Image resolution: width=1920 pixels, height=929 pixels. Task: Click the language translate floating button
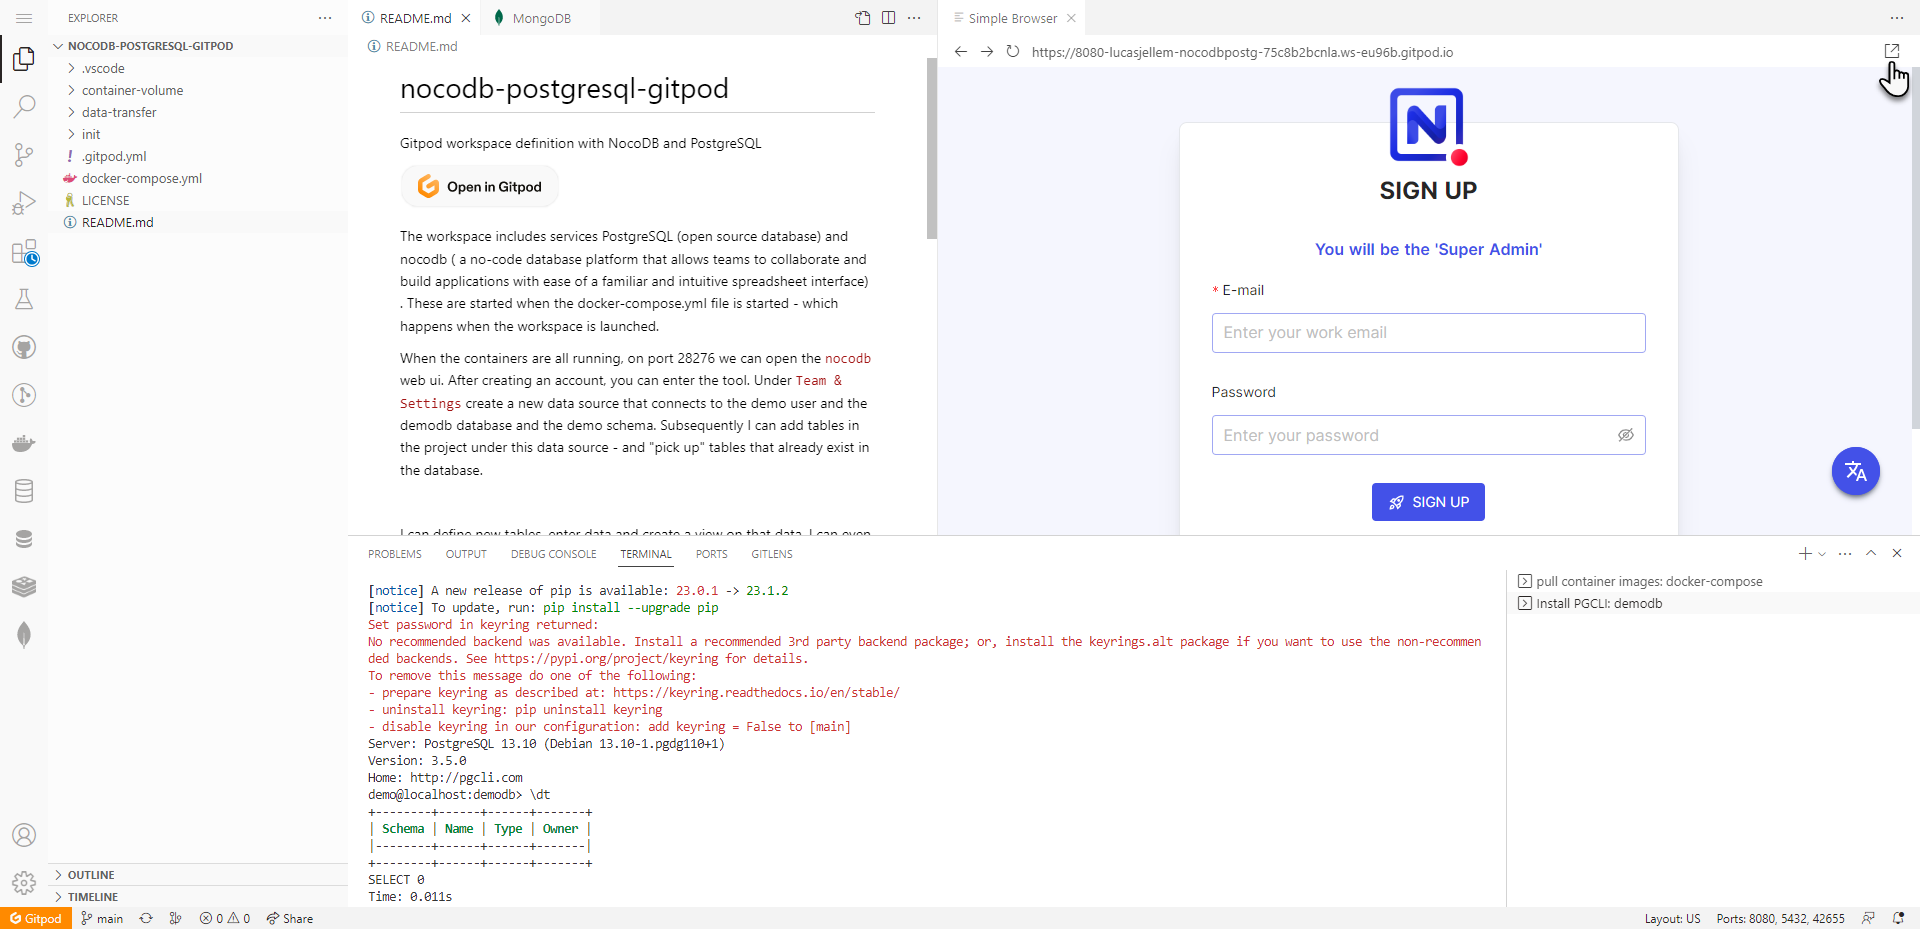click(1856, 471)
